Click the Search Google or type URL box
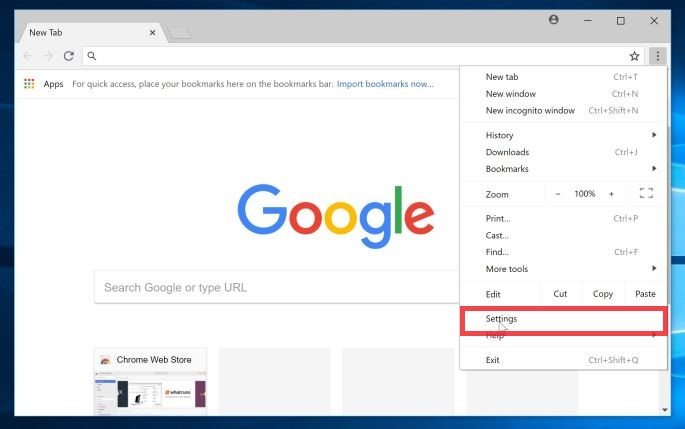The image size is (685, 429). [x=277, y=287]
